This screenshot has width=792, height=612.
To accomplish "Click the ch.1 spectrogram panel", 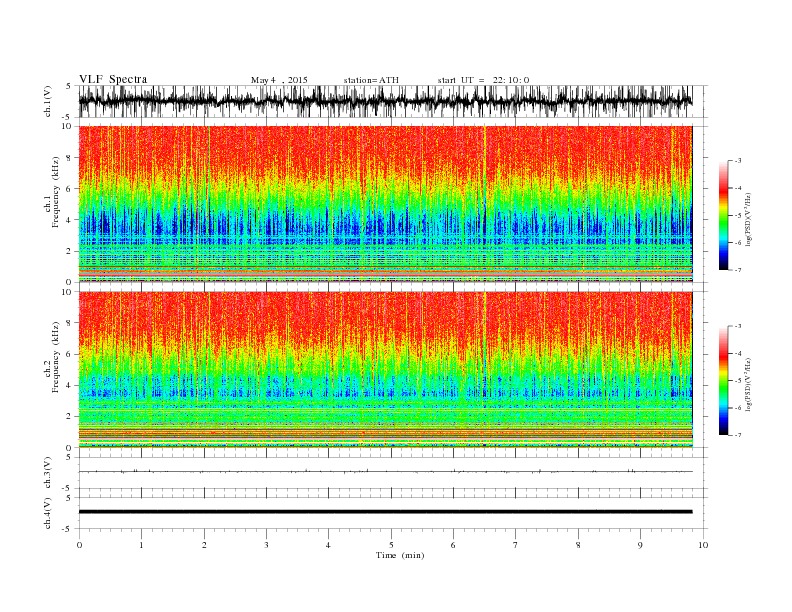I will 385,204.
